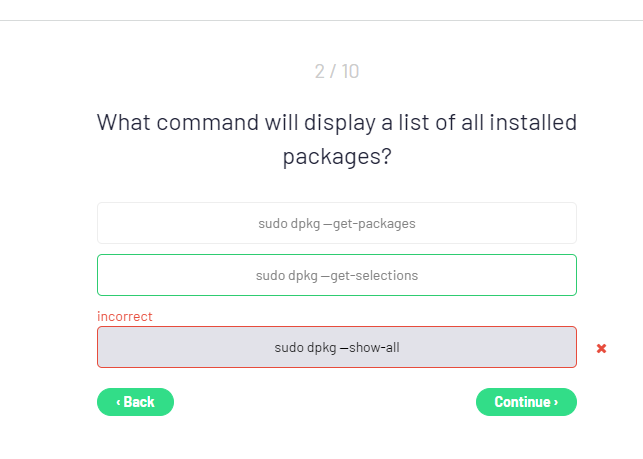Pick the "sudo dpkg --show-all" answer
This screenshot has width=643, height=459.
tap(337, 347)
